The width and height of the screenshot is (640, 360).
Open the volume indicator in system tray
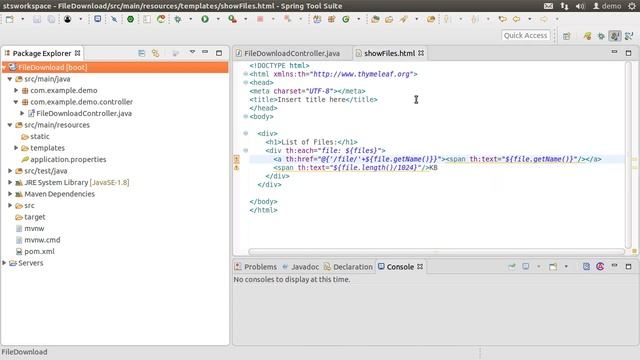click(580, 6)
